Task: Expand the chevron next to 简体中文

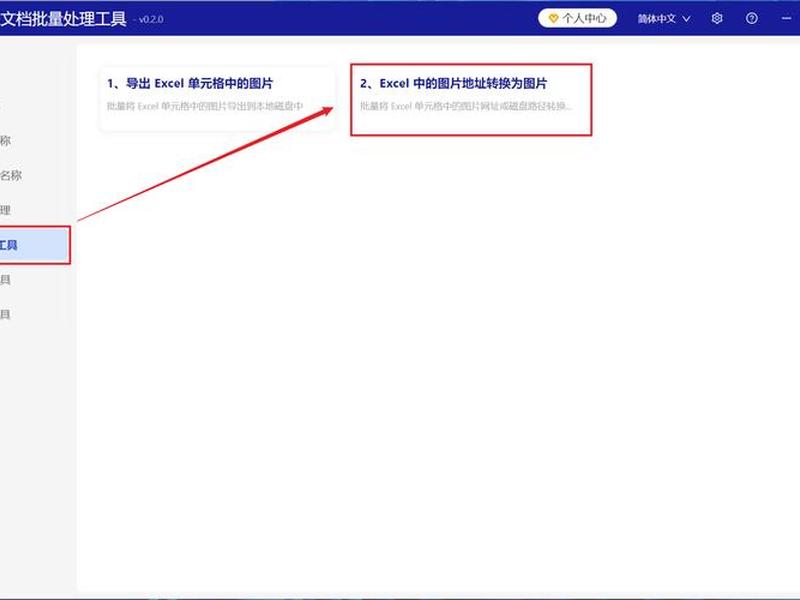Action: (686, 19)
